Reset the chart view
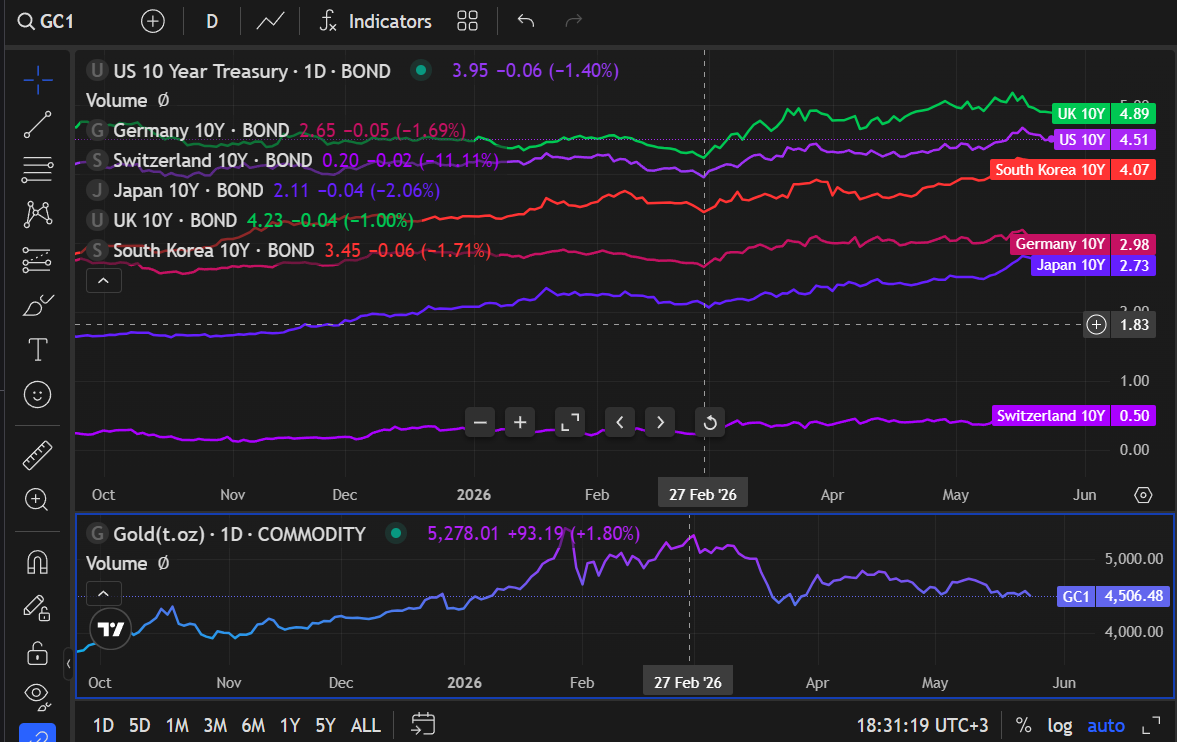The image size is (1177, 742). pos(709,423)
